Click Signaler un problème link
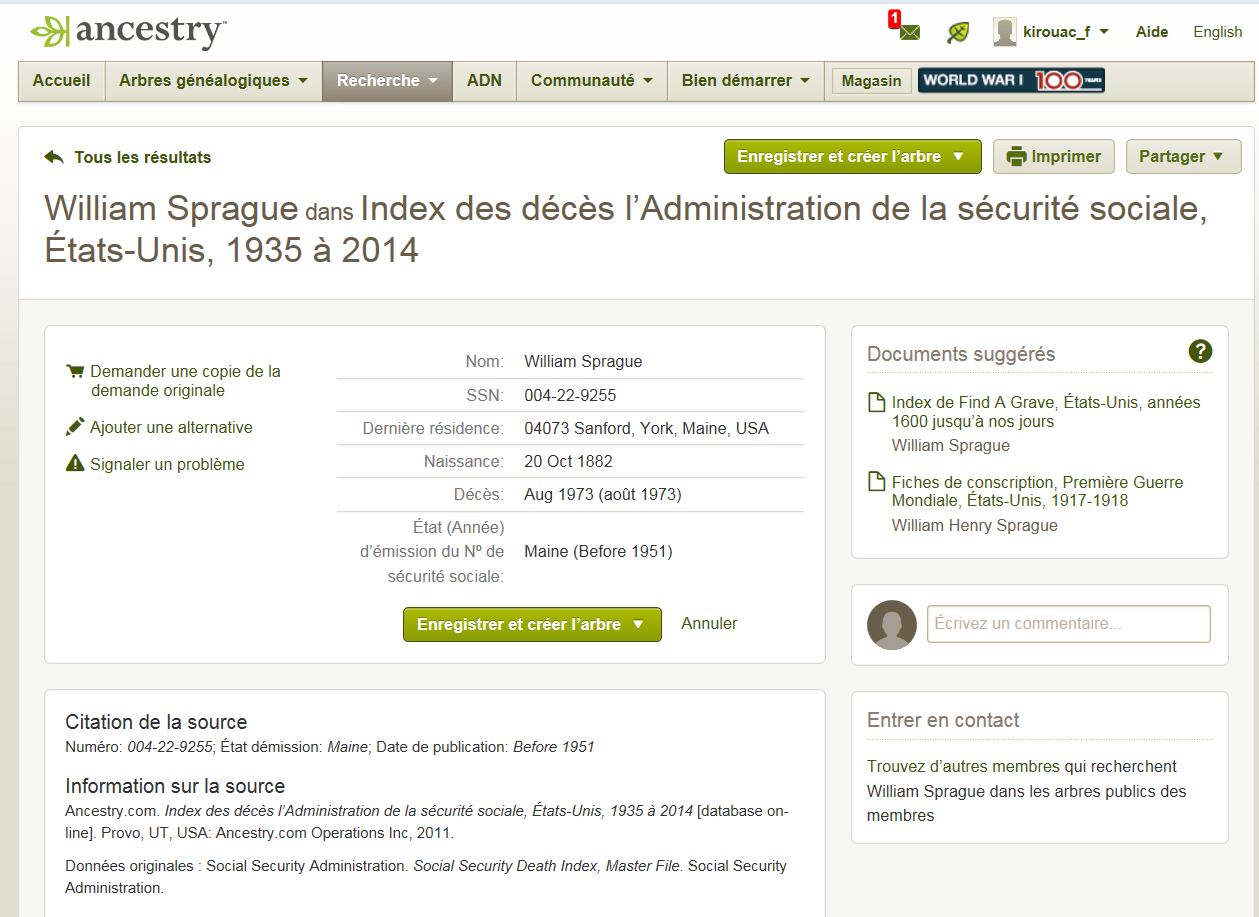Screen dimensions: 1259x917 167,464
